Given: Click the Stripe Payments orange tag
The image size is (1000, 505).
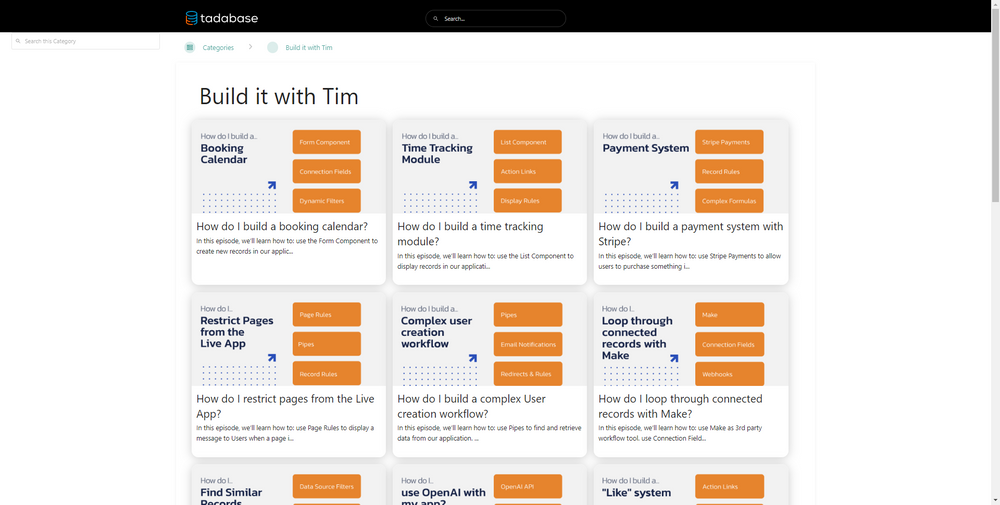Looking at the screenshot, I should (729, 142).
